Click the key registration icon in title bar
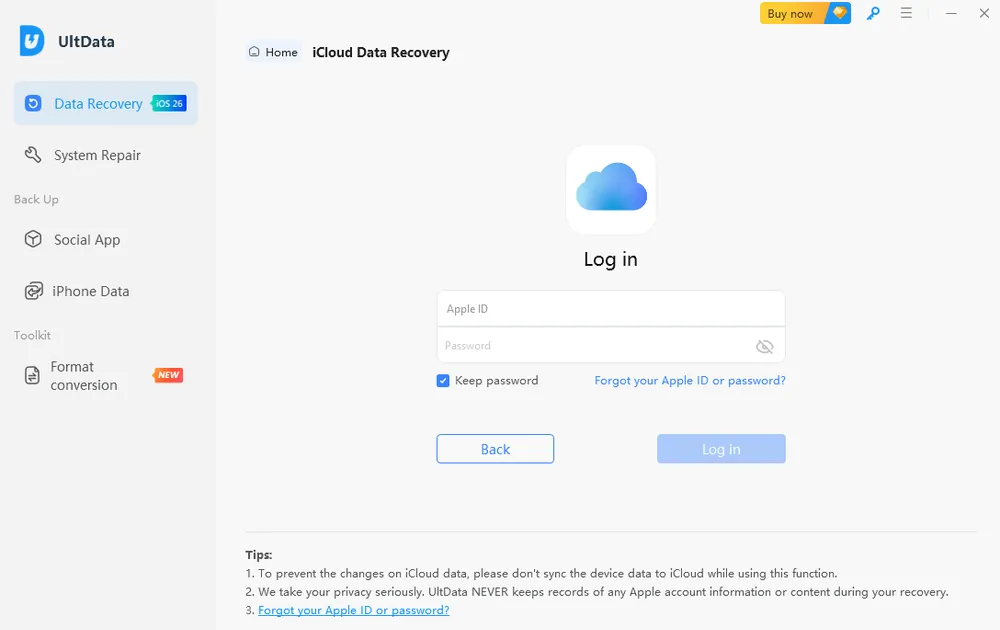Viewport: 1000px width, 630px height. point(872,14)
